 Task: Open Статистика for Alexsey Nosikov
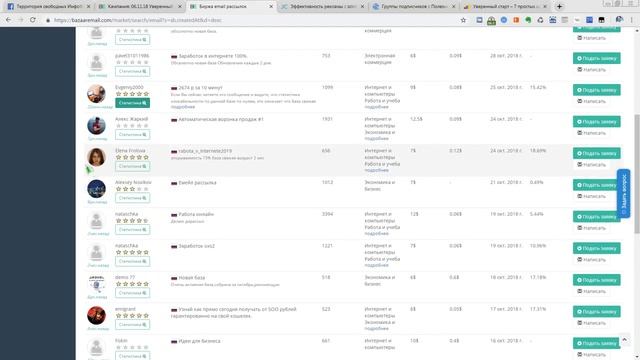(x=132, y=198)
